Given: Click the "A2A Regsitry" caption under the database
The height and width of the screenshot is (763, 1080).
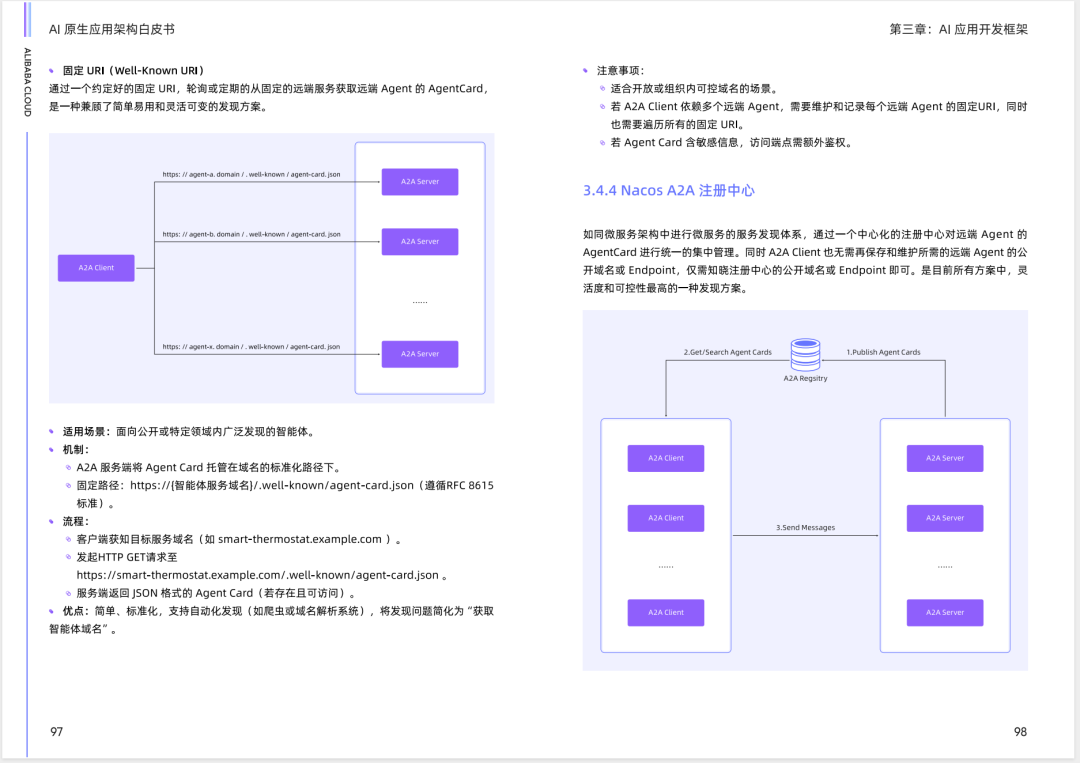Looking at the screenshot, I should coord(805,378).
